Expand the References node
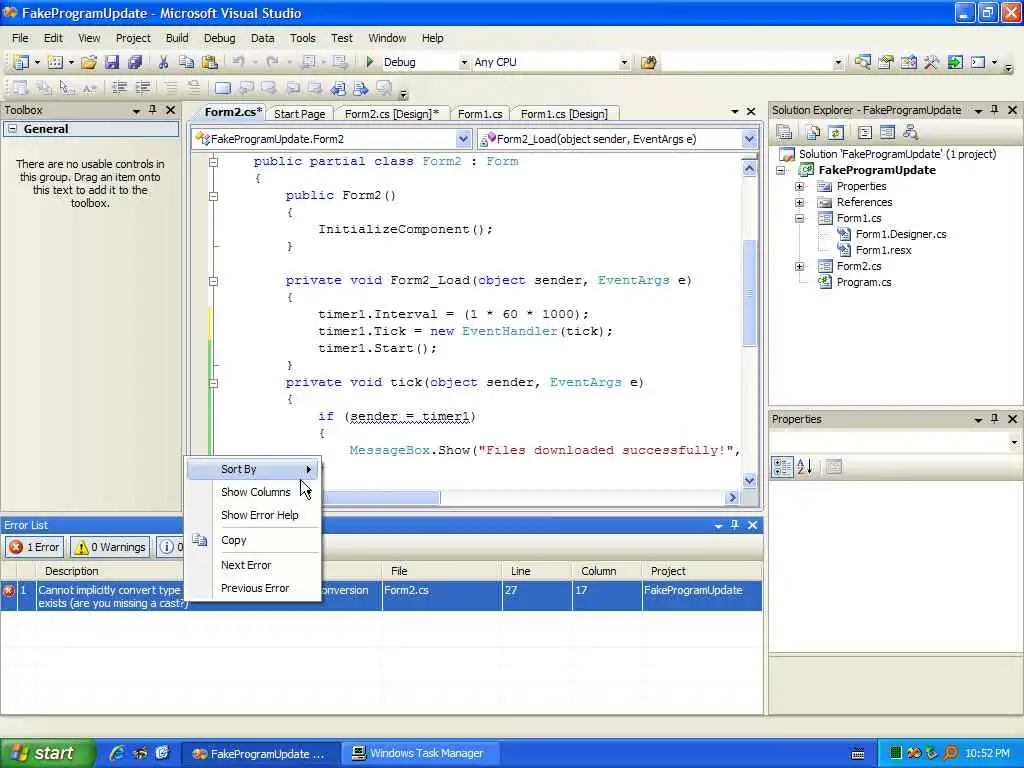The width and height of the screenshot is (1024, 768). 799,202
